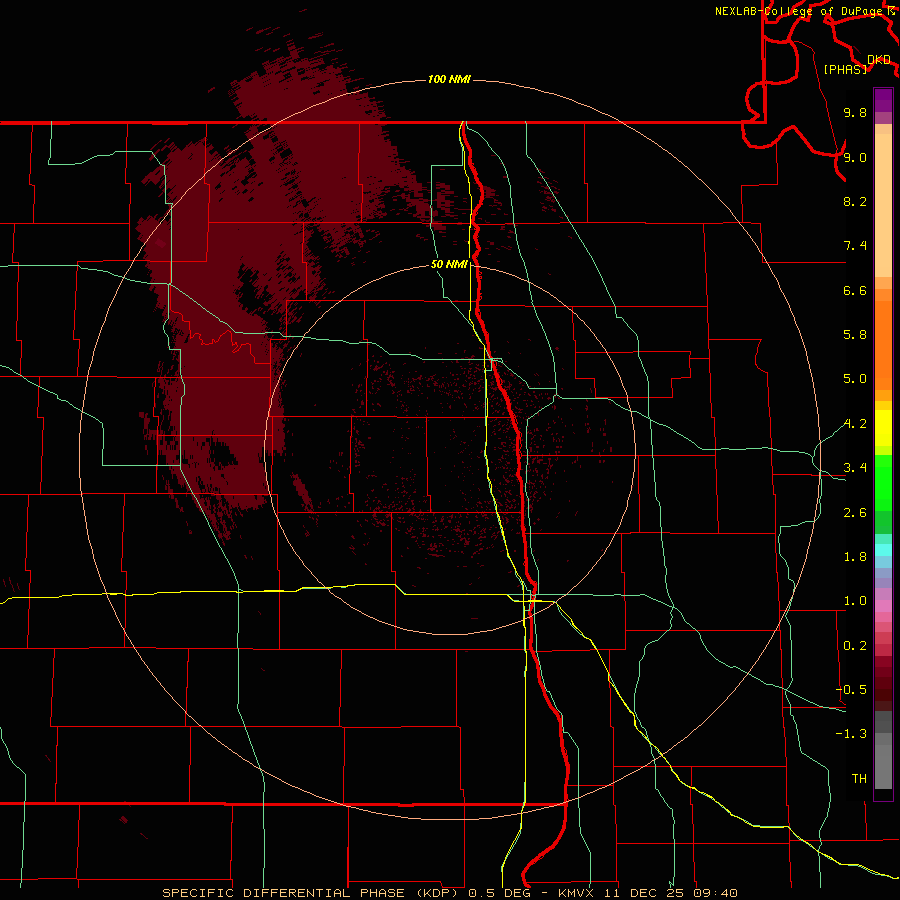Click the NEXLAB-College of DuPage credit text
The image size is (900, 900).
tap(799, 11)
